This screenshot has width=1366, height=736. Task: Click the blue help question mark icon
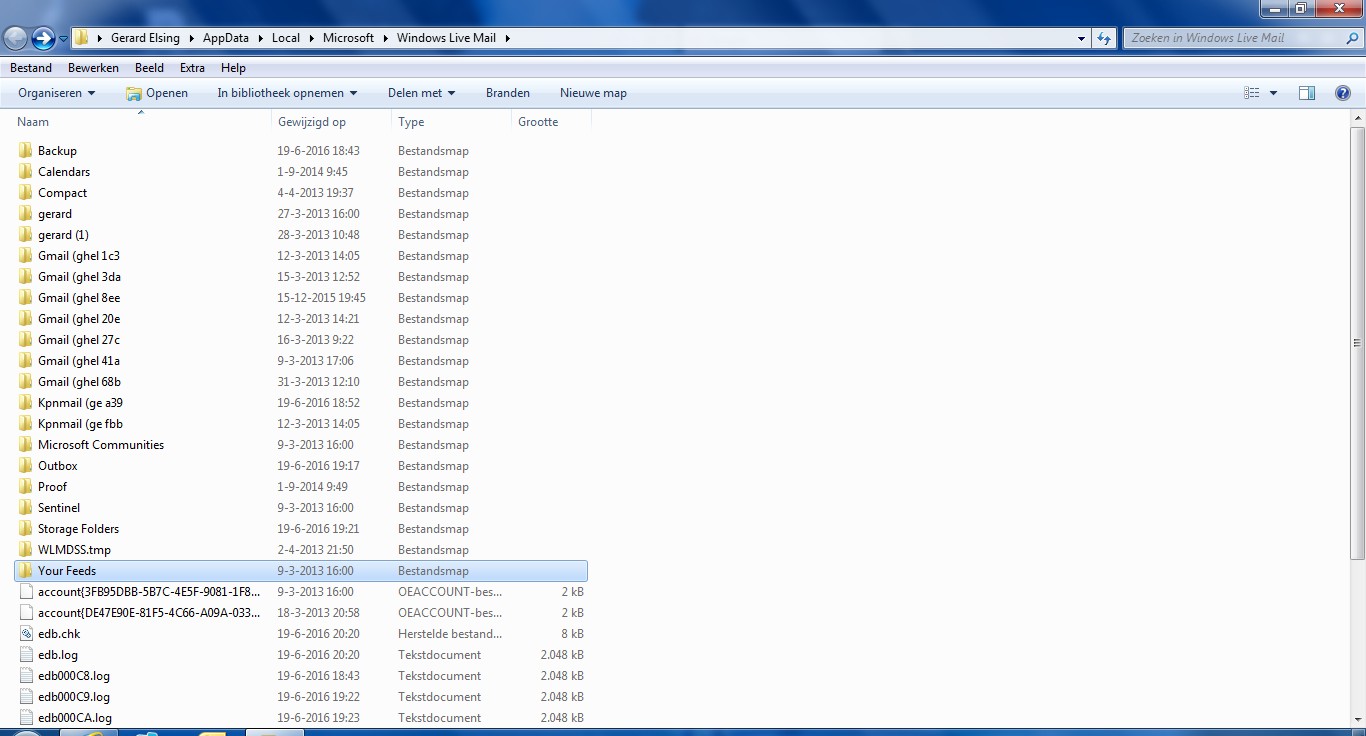coord(1343,93)
